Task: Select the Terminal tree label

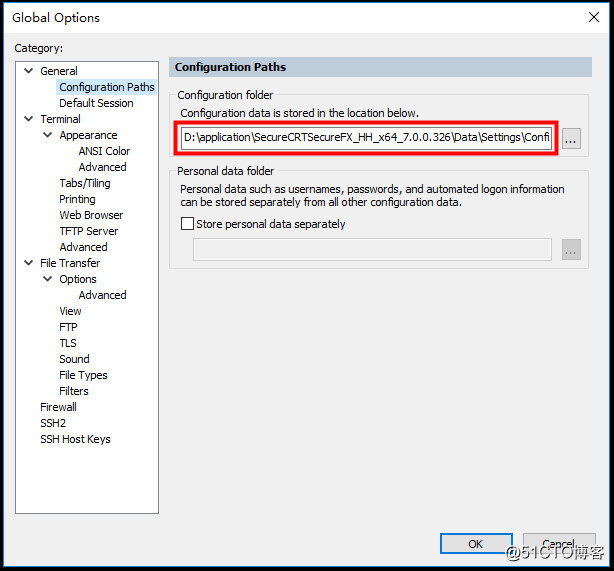Action: [x=60, y=119]
